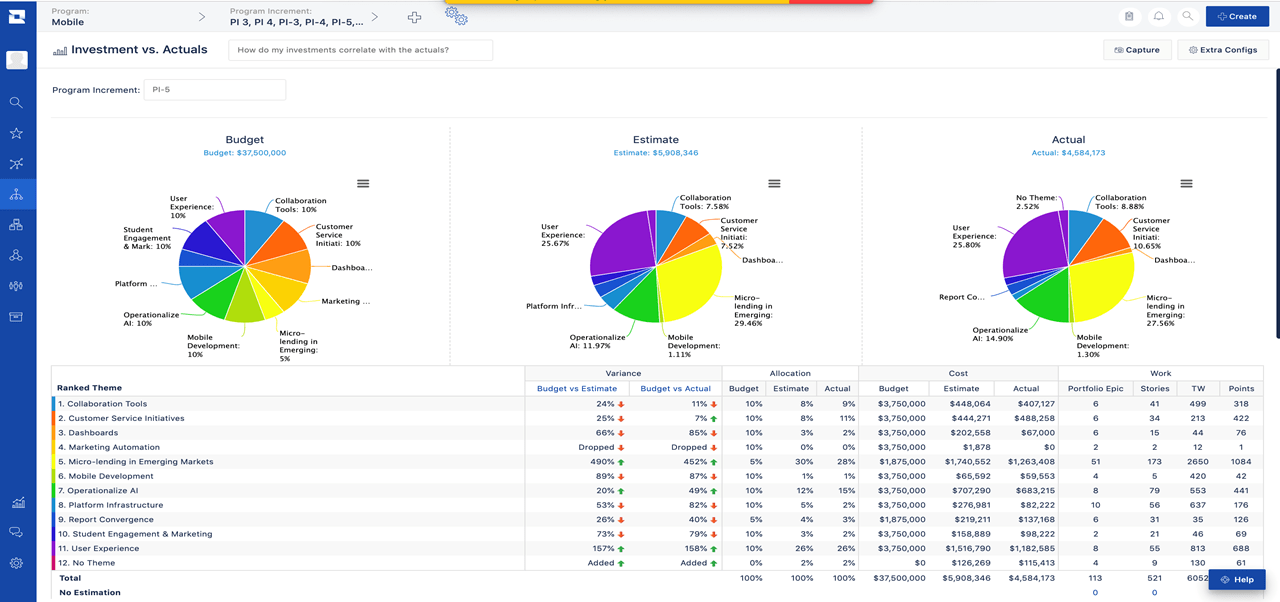Viewport: 1280px width, 602px height.
Task: Click the '490%' variance value
Action: (603, 462)
